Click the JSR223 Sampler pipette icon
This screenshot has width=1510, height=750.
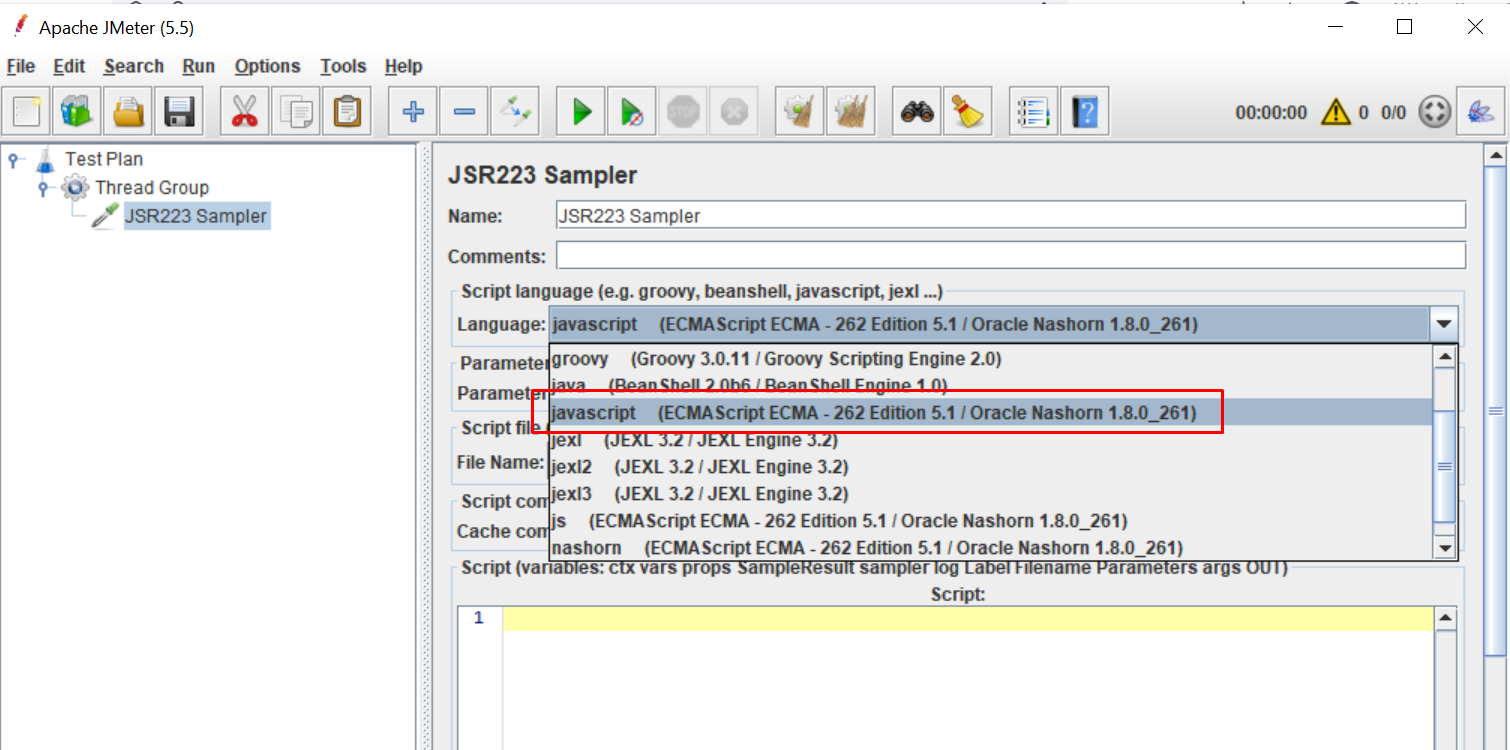pyautogui.click(x=104, y=216)
